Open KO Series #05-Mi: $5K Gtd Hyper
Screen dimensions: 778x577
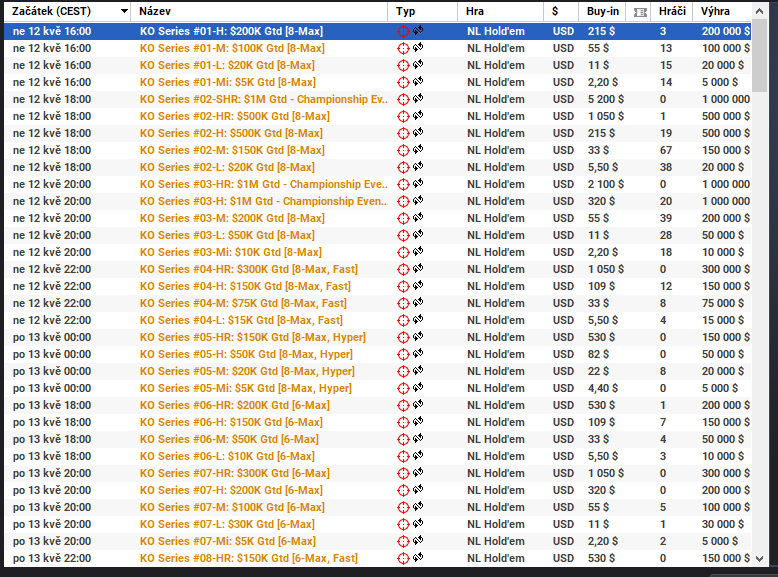[245, 388]
